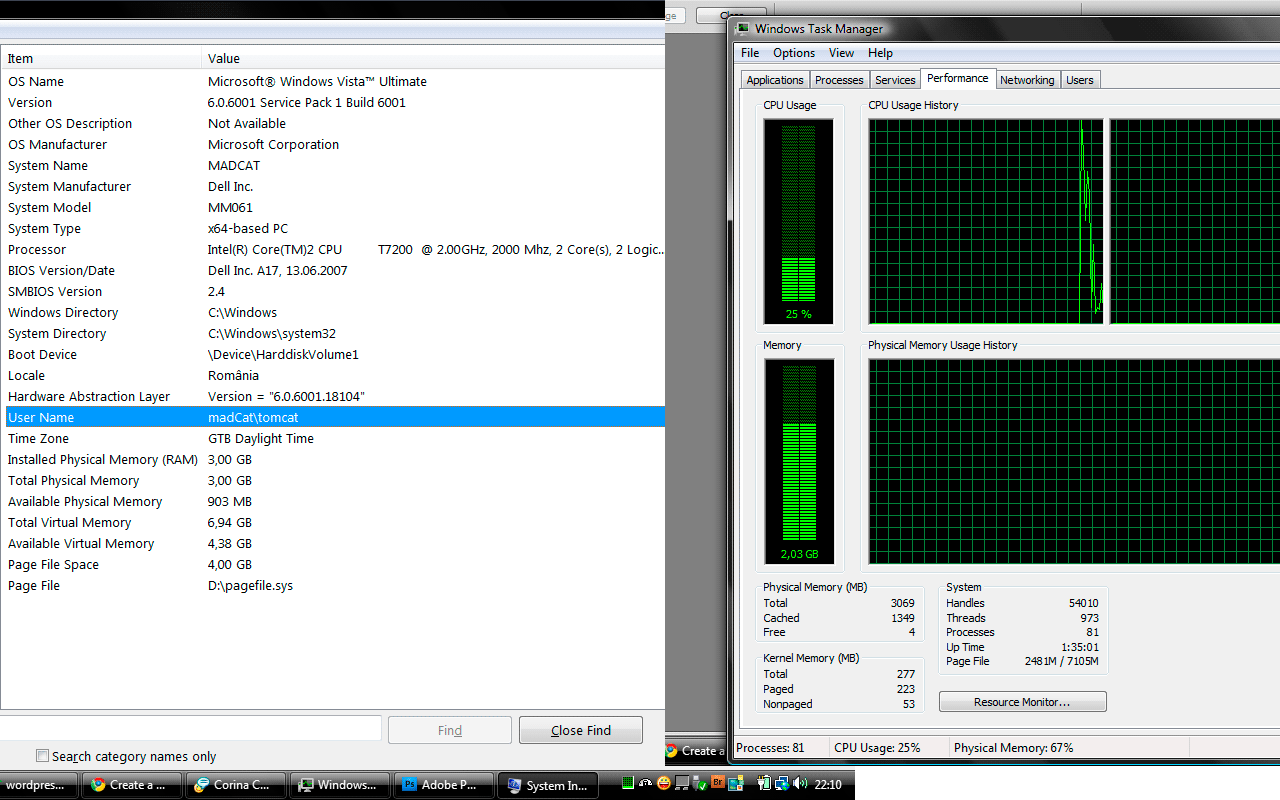Select the Page File Space row
This screenshot has width=1280, height=800.
pos(332,565)
